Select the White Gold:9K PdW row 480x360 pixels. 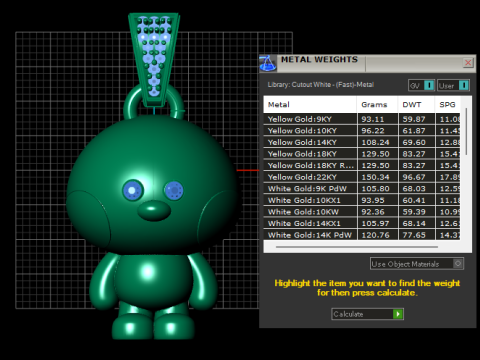(362, 189)
